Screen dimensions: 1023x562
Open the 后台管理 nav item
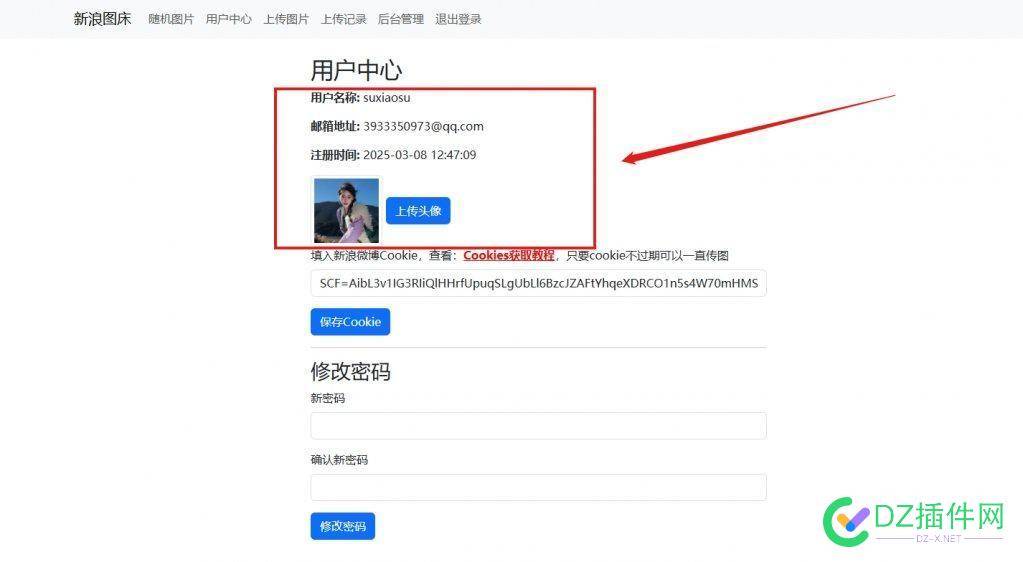click(401, 19)
